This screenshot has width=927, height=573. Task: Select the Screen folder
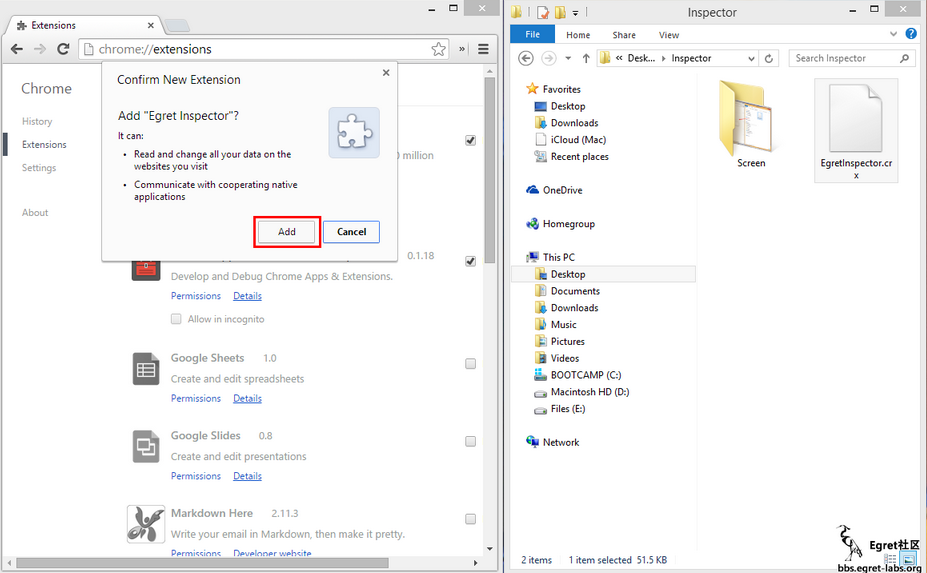coord(748,125)
